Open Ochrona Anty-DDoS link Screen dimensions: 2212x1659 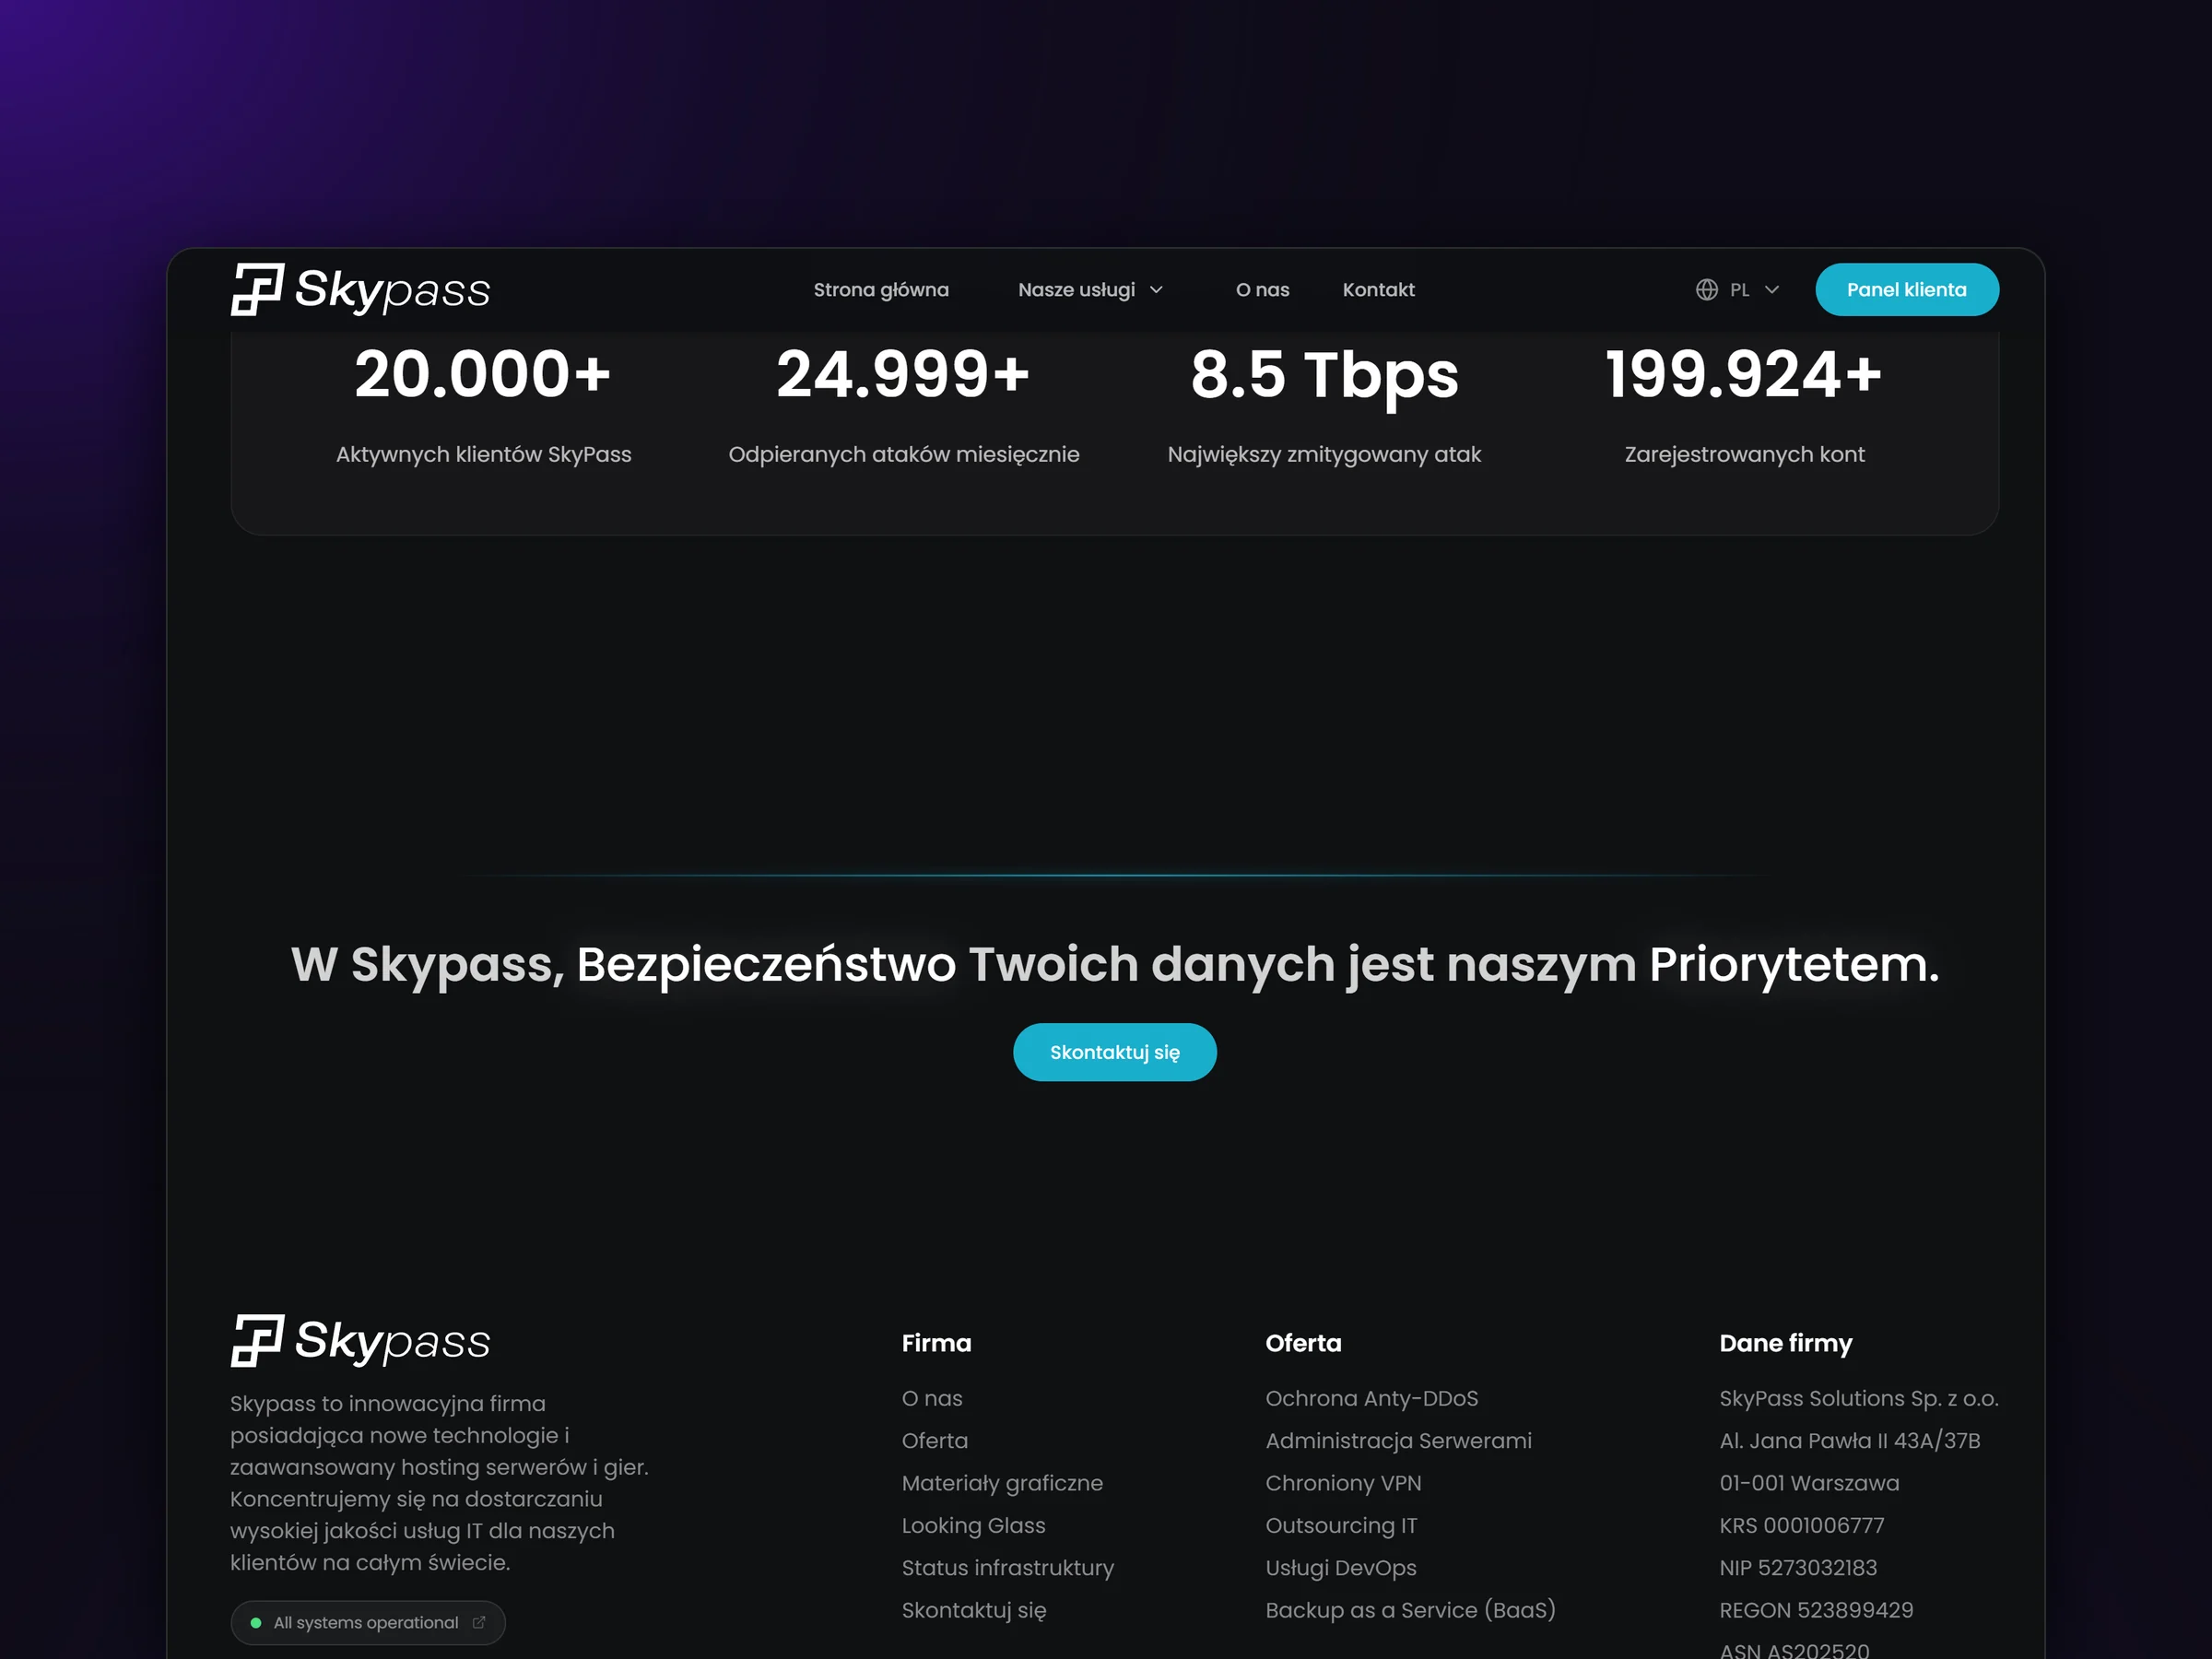[1371, 1398]
